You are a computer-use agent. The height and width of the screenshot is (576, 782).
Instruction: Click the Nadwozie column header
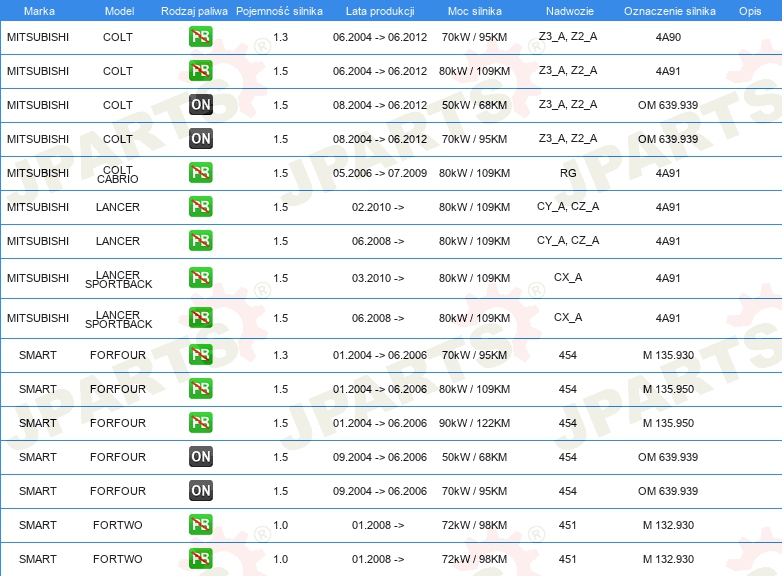tap(570, 11)
